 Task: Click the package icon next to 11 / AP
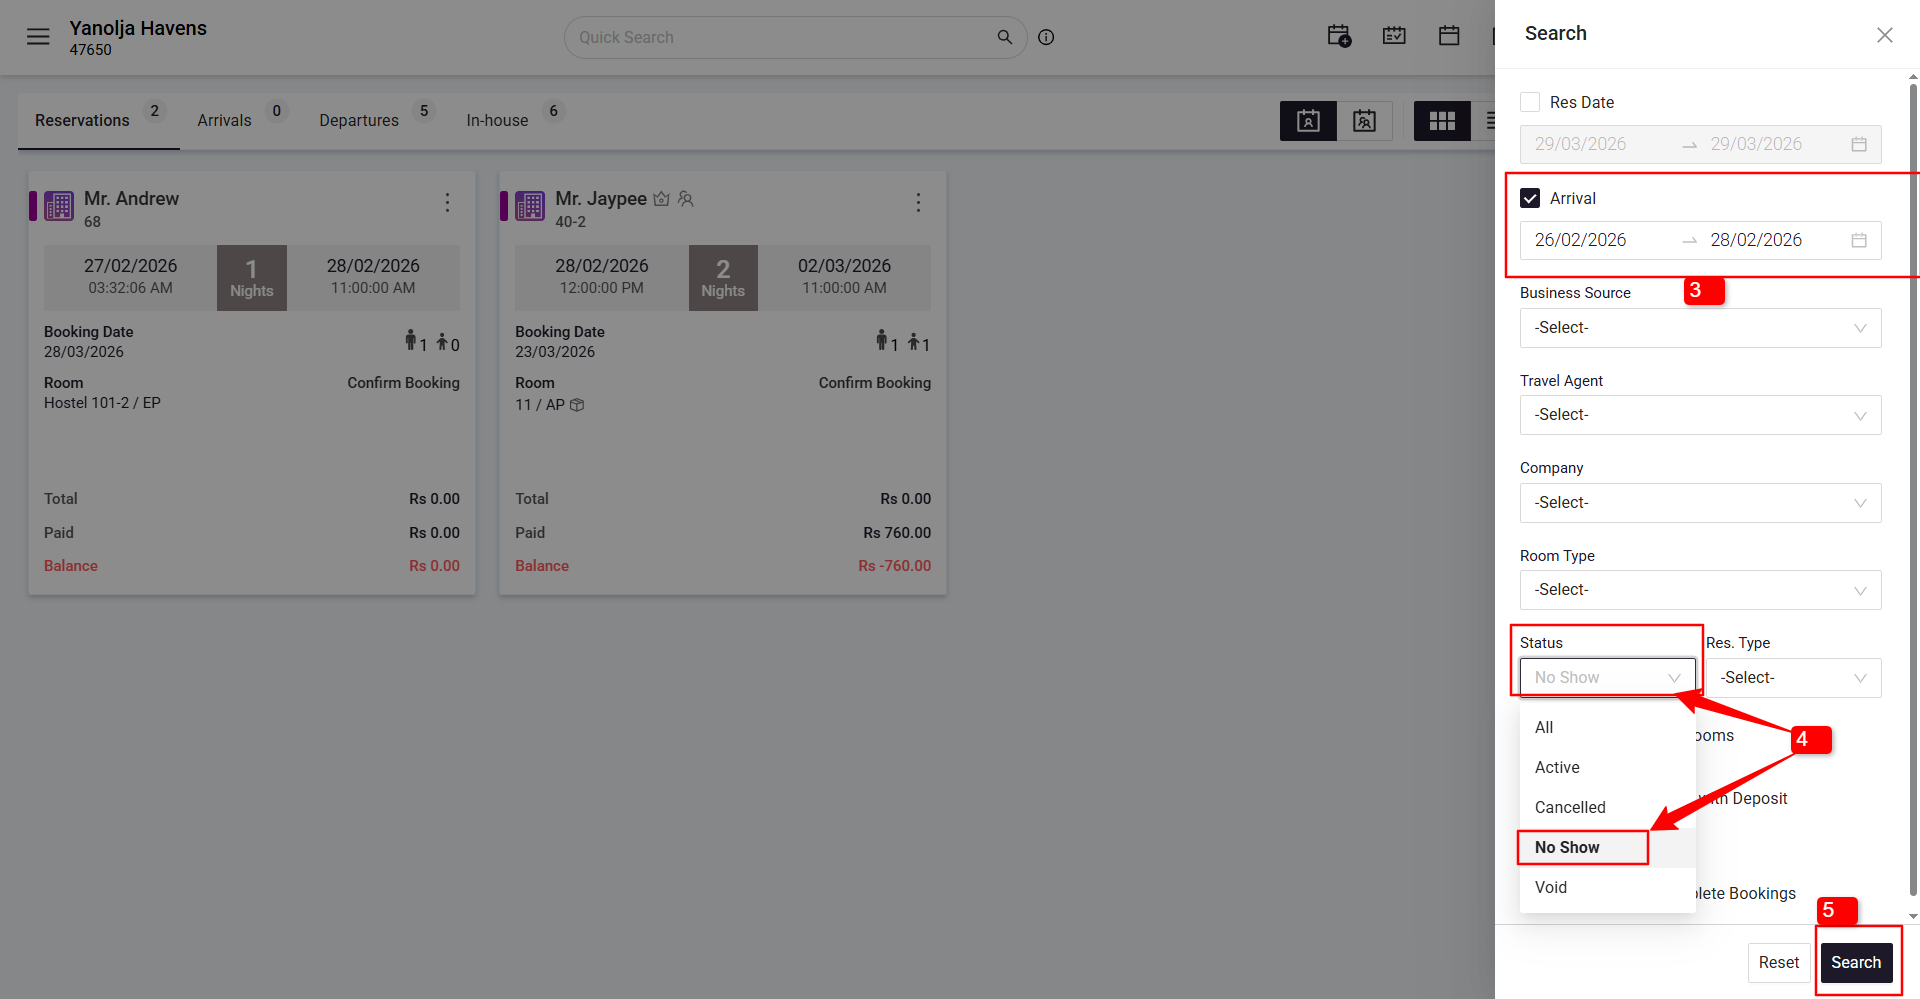577,405
